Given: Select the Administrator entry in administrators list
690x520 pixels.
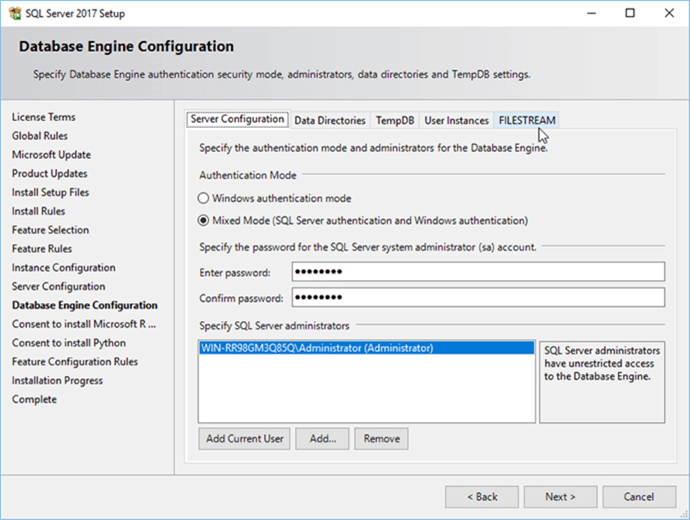Looking at the screenshot, I should (x=316, y=348).
